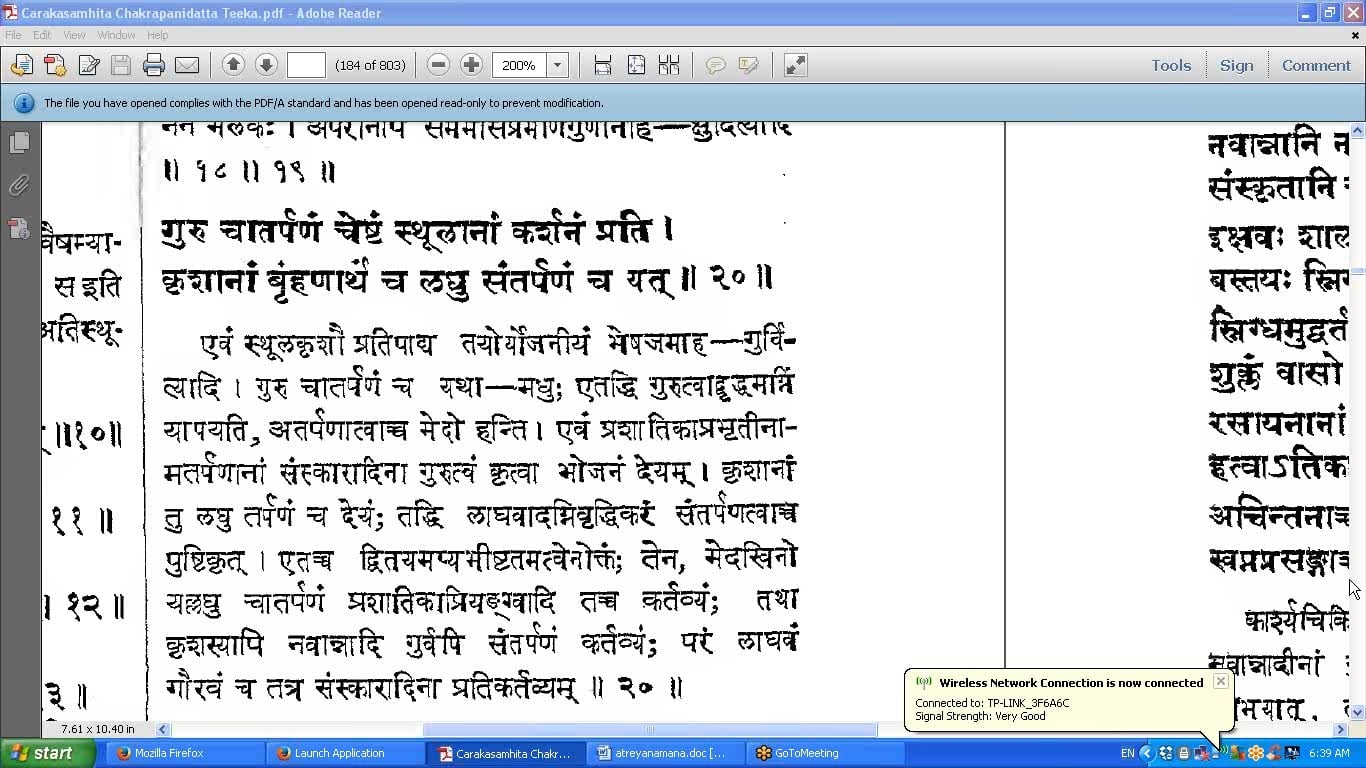Click the email envelope icon
The height and width of the screenshot is (768, 1366).
click(187, 66)
